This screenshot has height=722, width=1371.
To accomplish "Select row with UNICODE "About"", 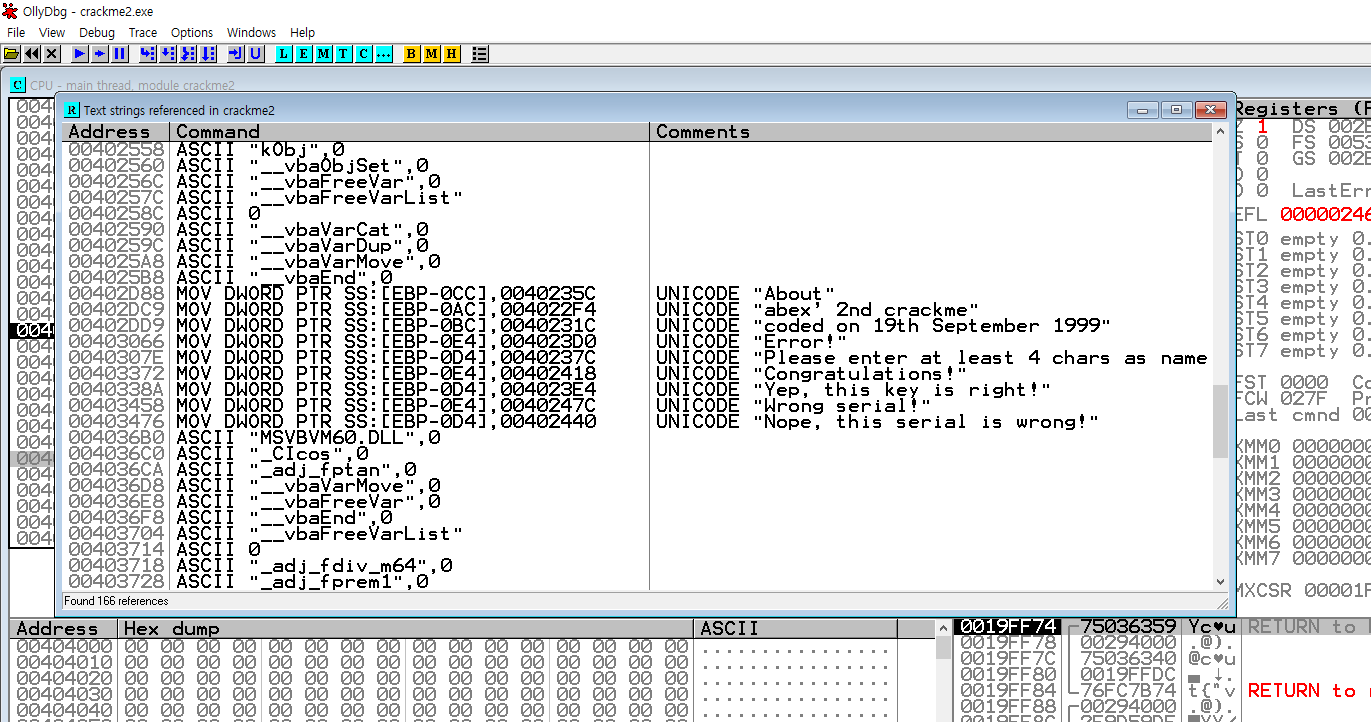I will 637,294.
